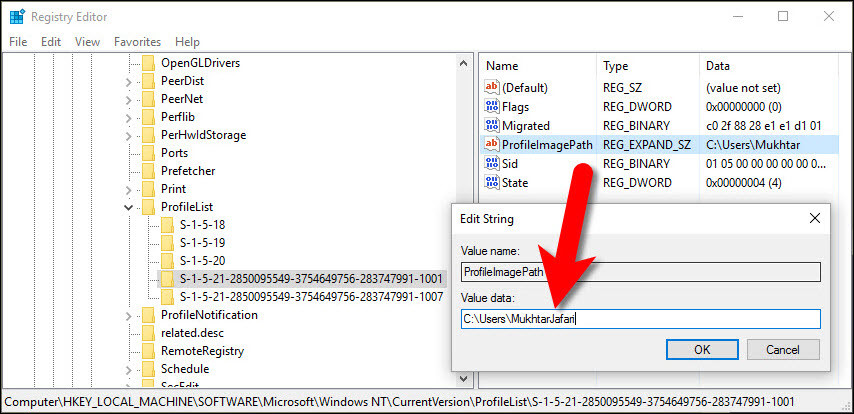Viewport: 854px width, 414px height.
Task: Open the Favorites menu
Action: [x=137, y=42]
